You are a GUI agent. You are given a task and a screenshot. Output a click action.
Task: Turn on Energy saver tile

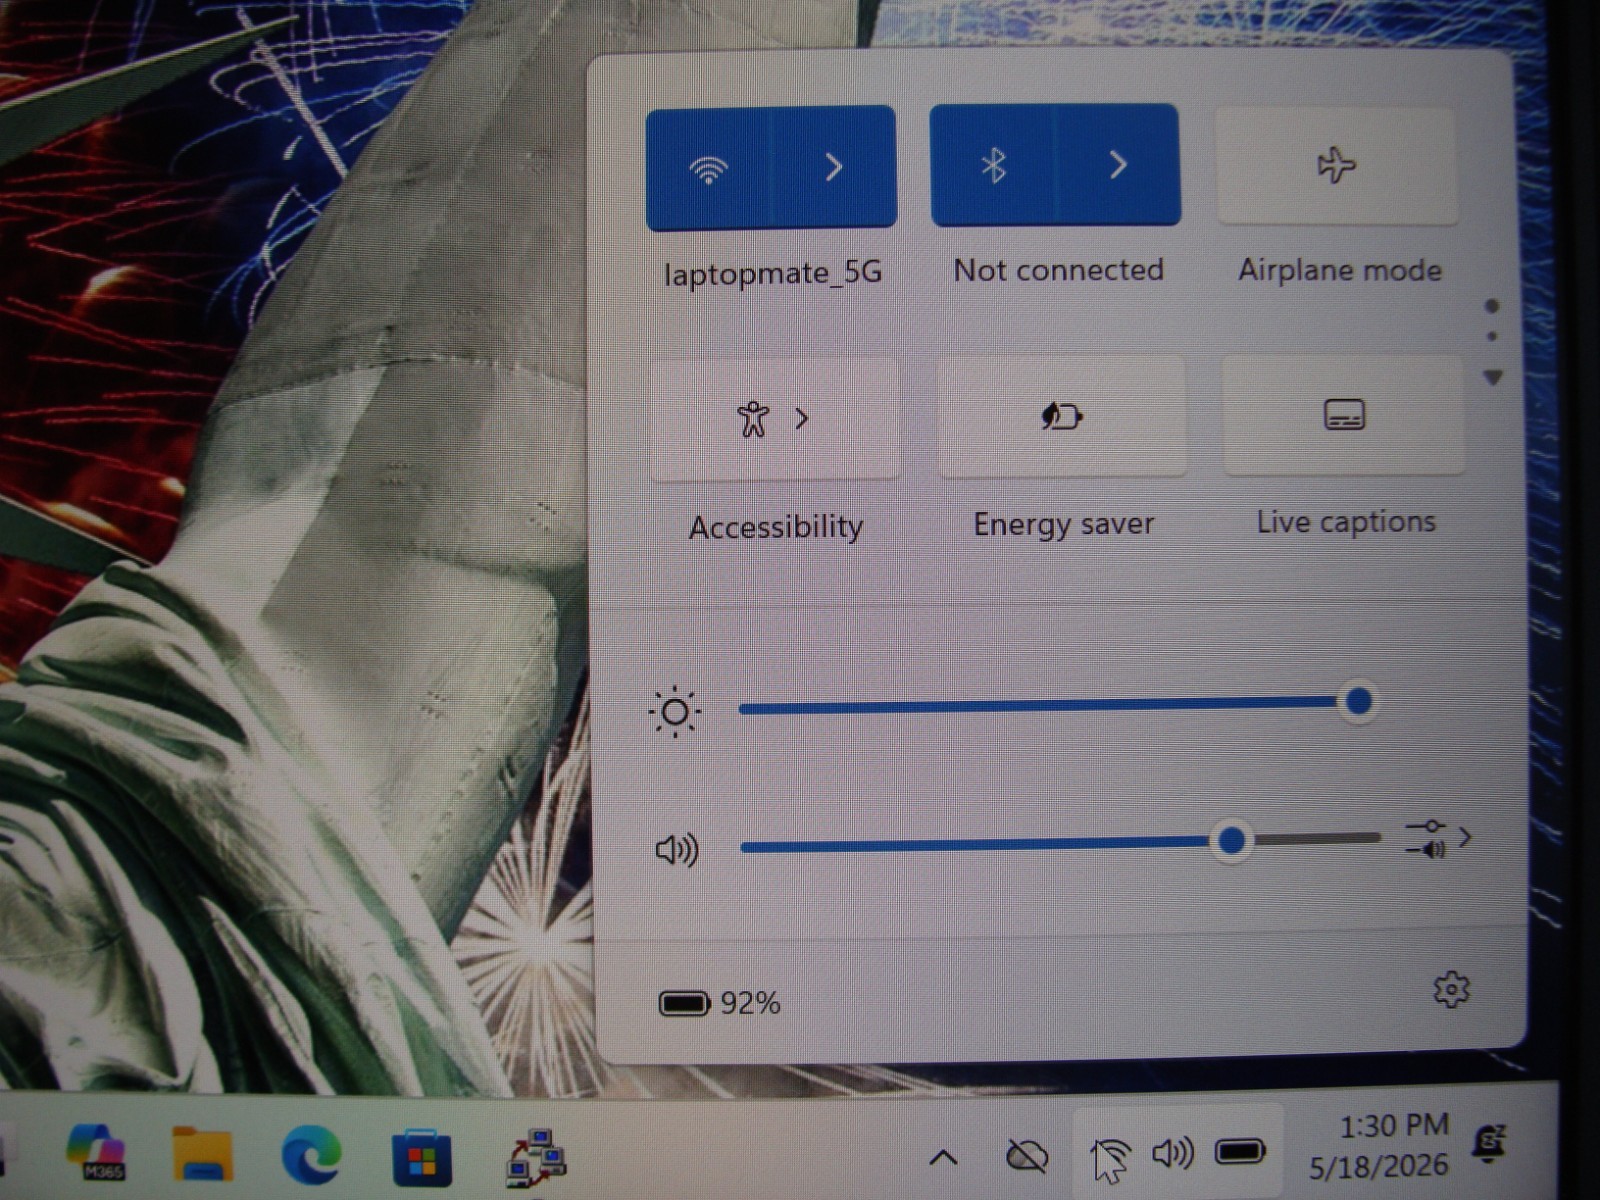tap(1062, 416)
